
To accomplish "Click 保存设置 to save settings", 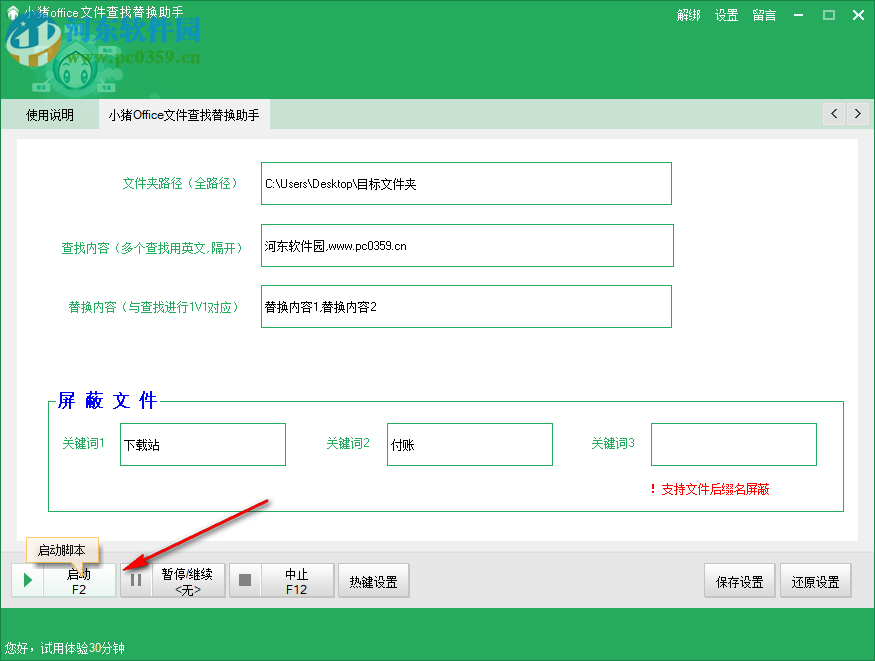I will pyautogui.click(x=739, y=580).
